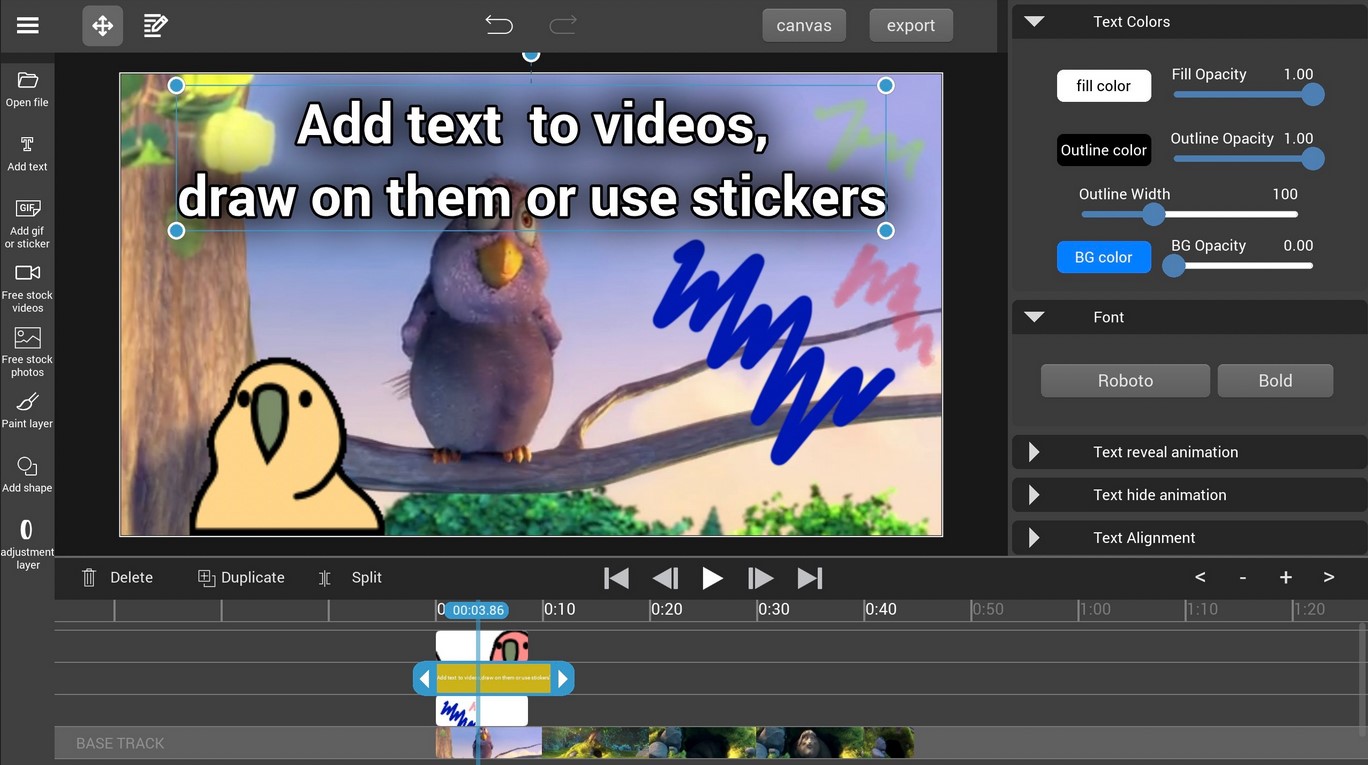This screenshot has height=765, width=1368.
Task: Play the video preview
Action: click(x=712, y=578)
